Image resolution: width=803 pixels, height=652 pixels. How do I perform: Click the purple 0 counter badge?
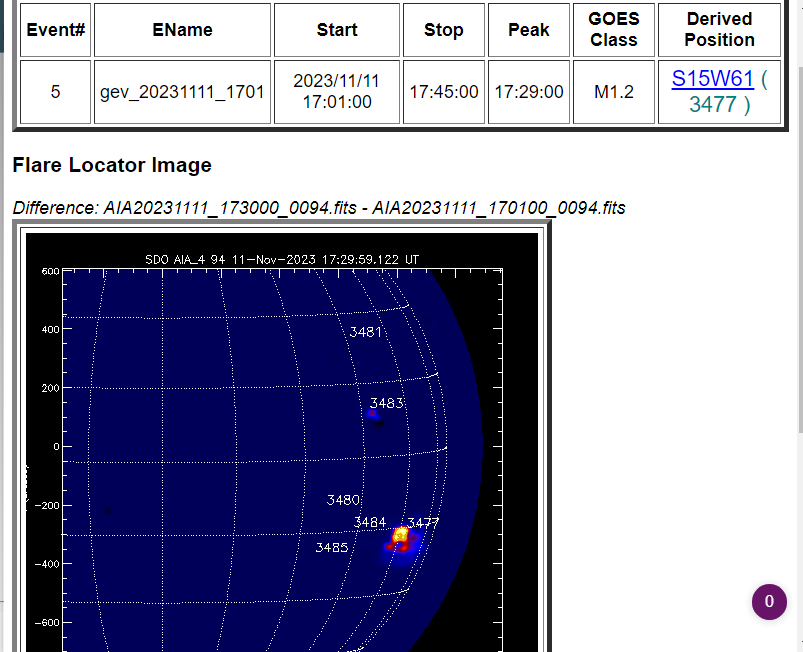tap(769, 602)
